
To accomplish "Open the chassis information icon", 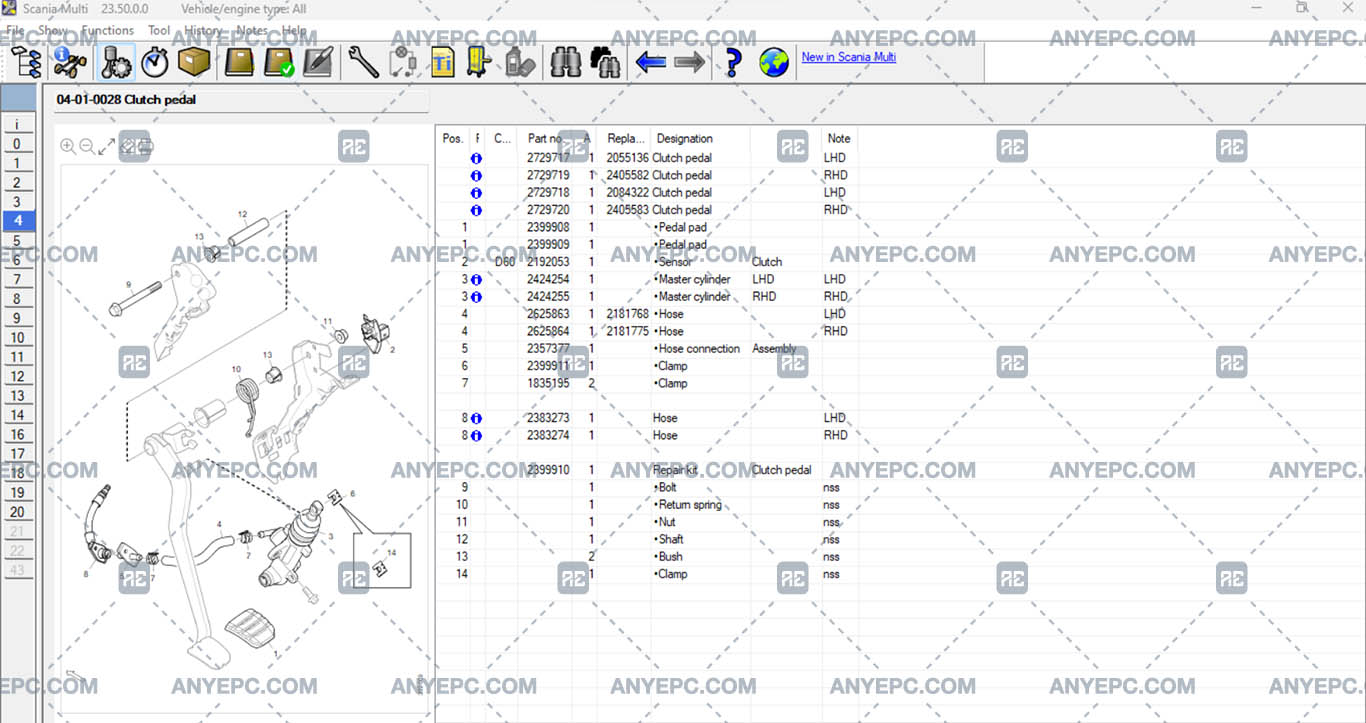I will tap(71, 62).
